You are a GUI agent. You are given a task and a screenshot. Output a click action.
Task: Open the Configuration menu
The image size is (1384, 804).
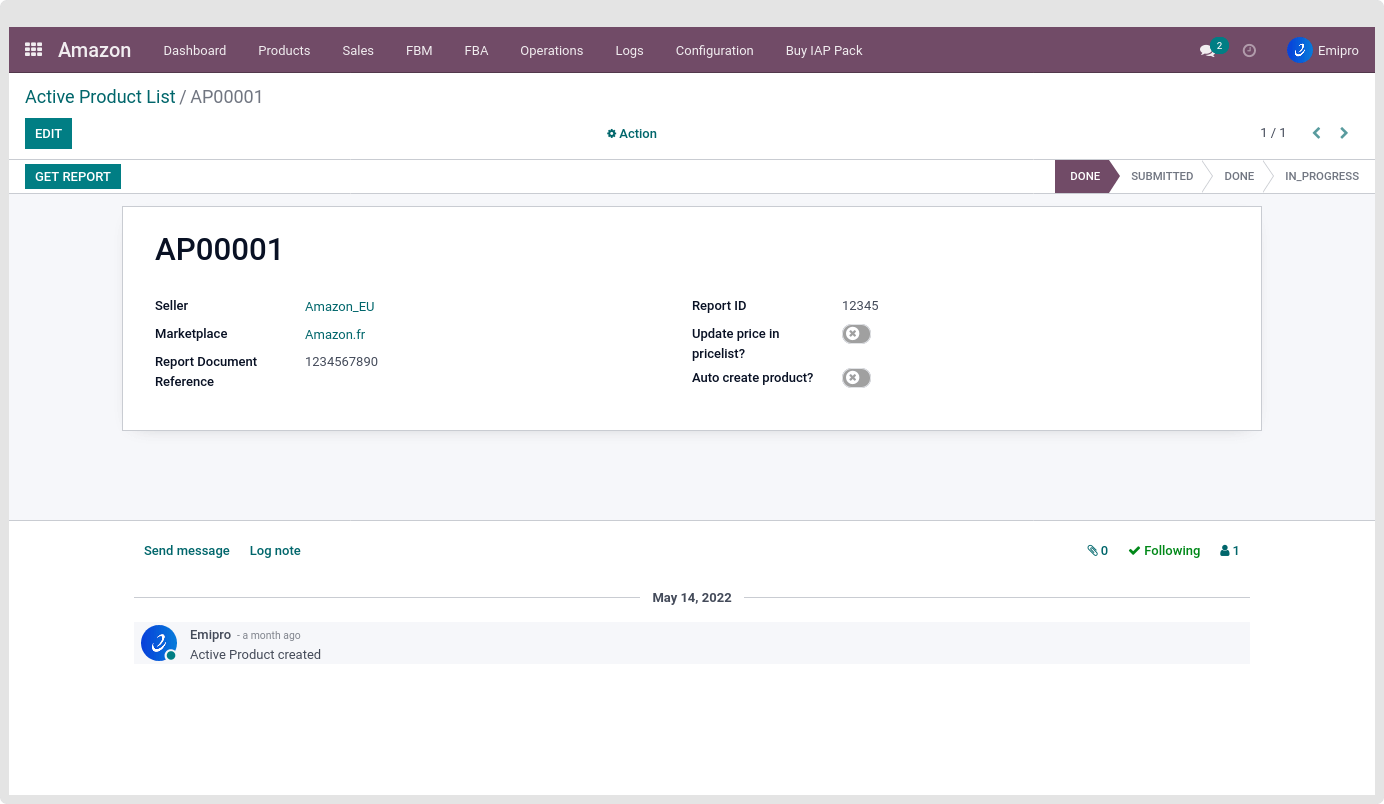click(x=714, y=50)
